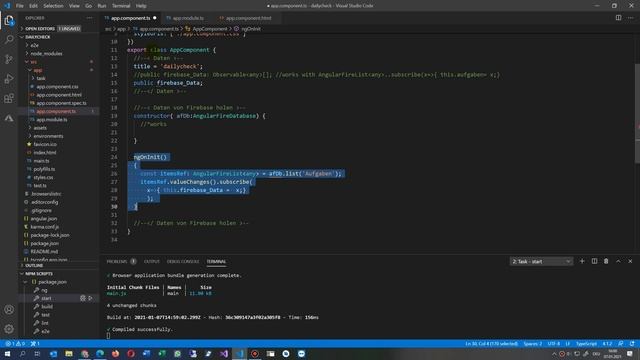Image resolution: width=640 pixels, height=360 pixels.
Task: Open the Azure view in activity bar
Action: tap(9, 118)
